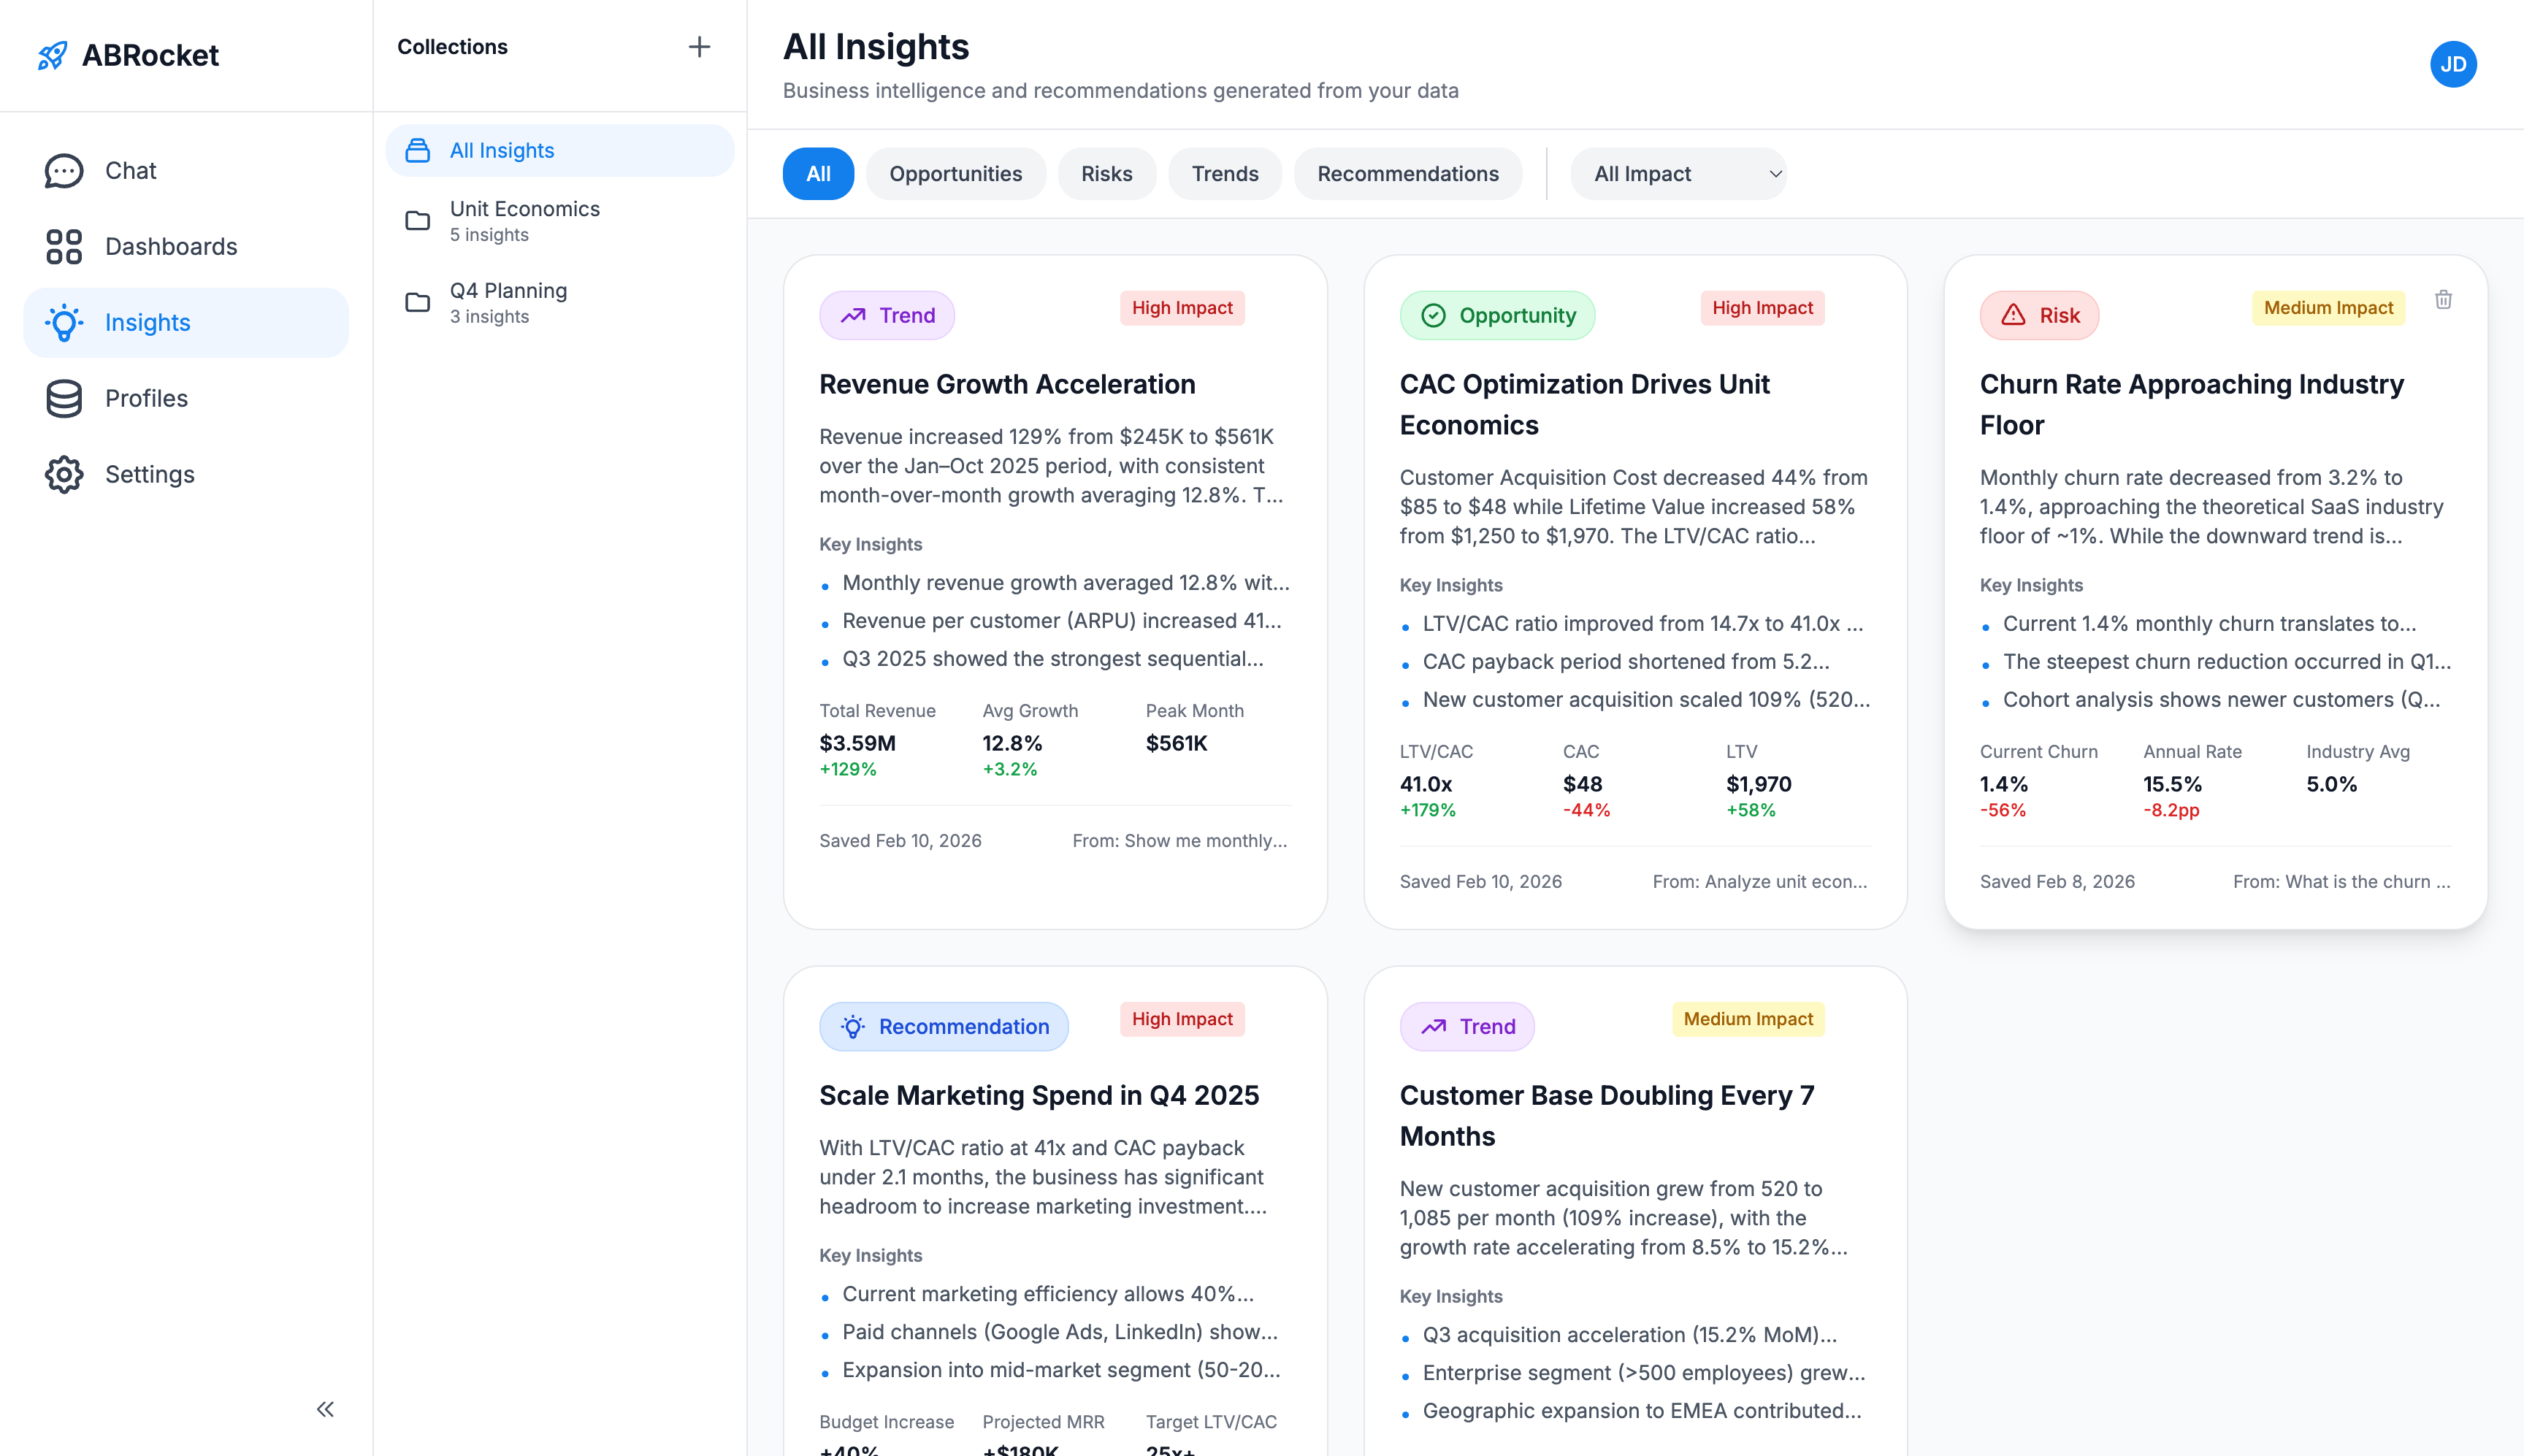
Task: Click the Opportunity badge on the CAC card
Action: (x=1497, y=315)
